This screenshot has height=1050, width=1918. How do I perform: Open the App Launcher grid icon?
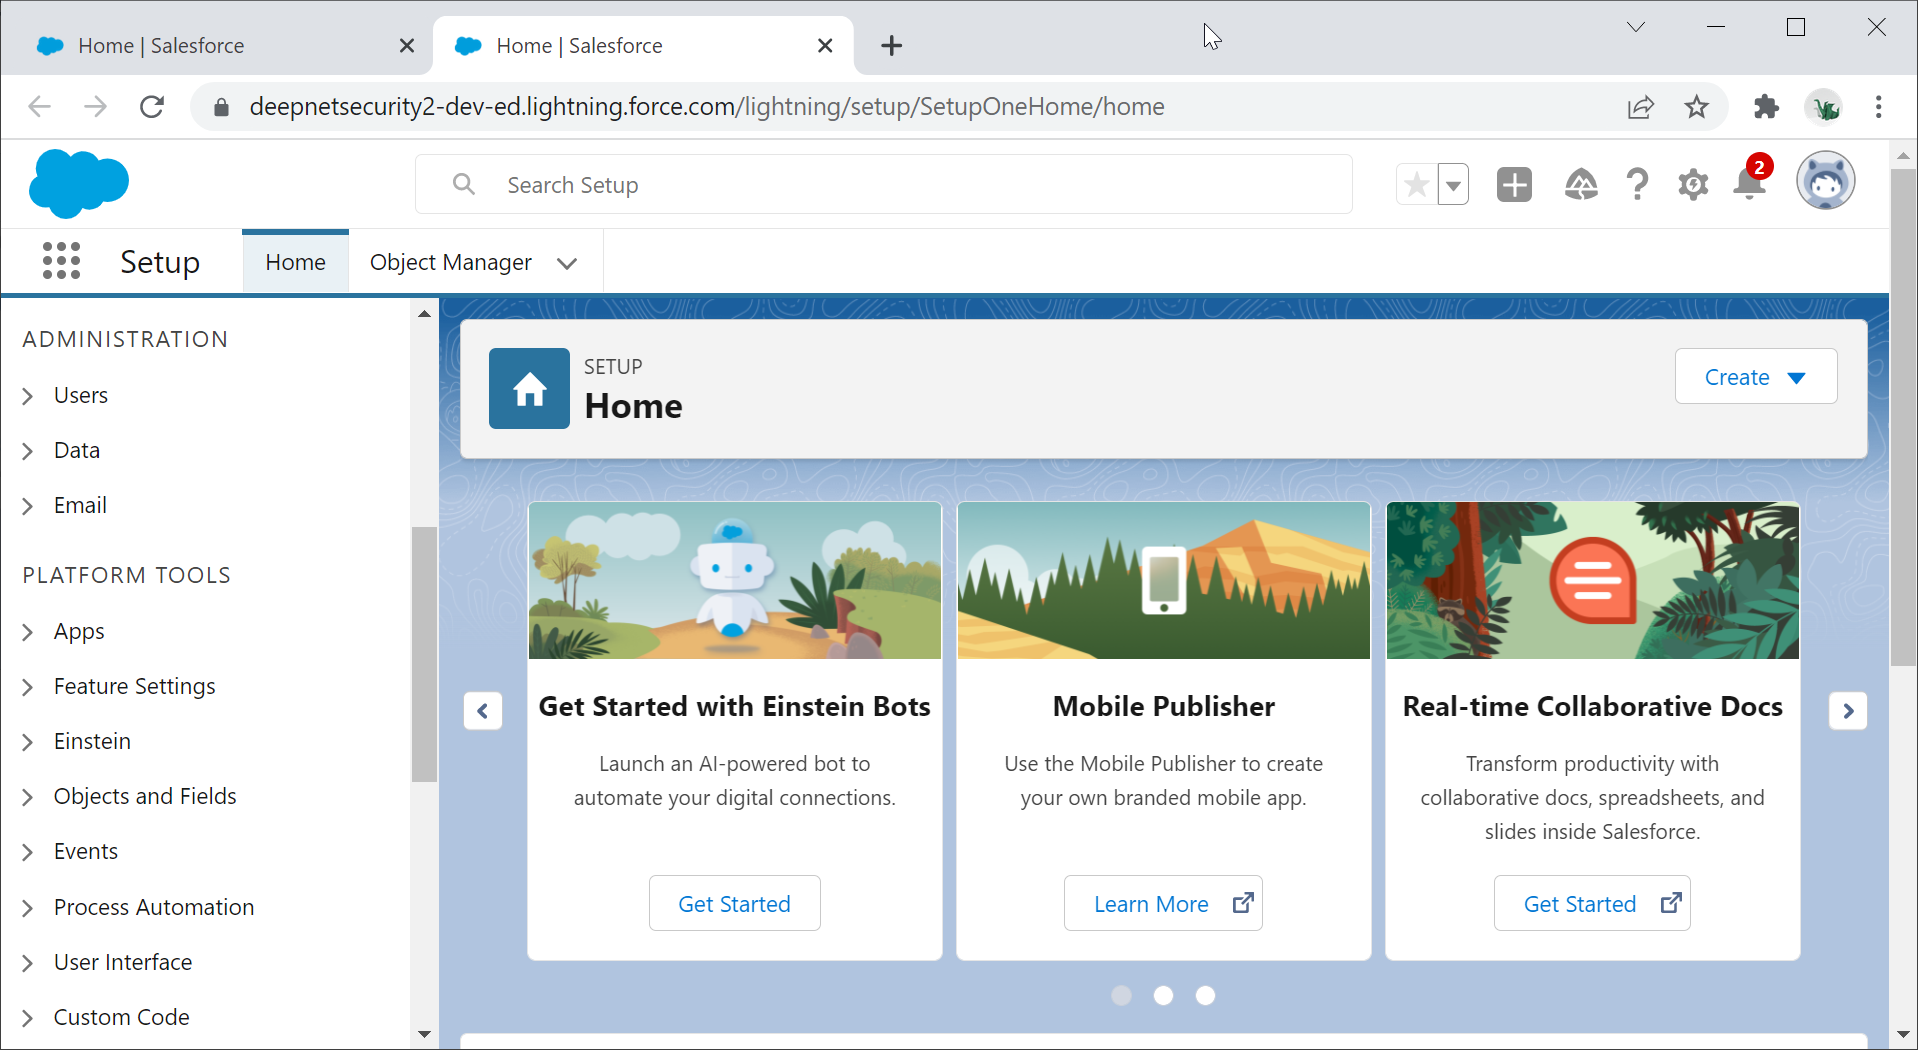[61, 261]
